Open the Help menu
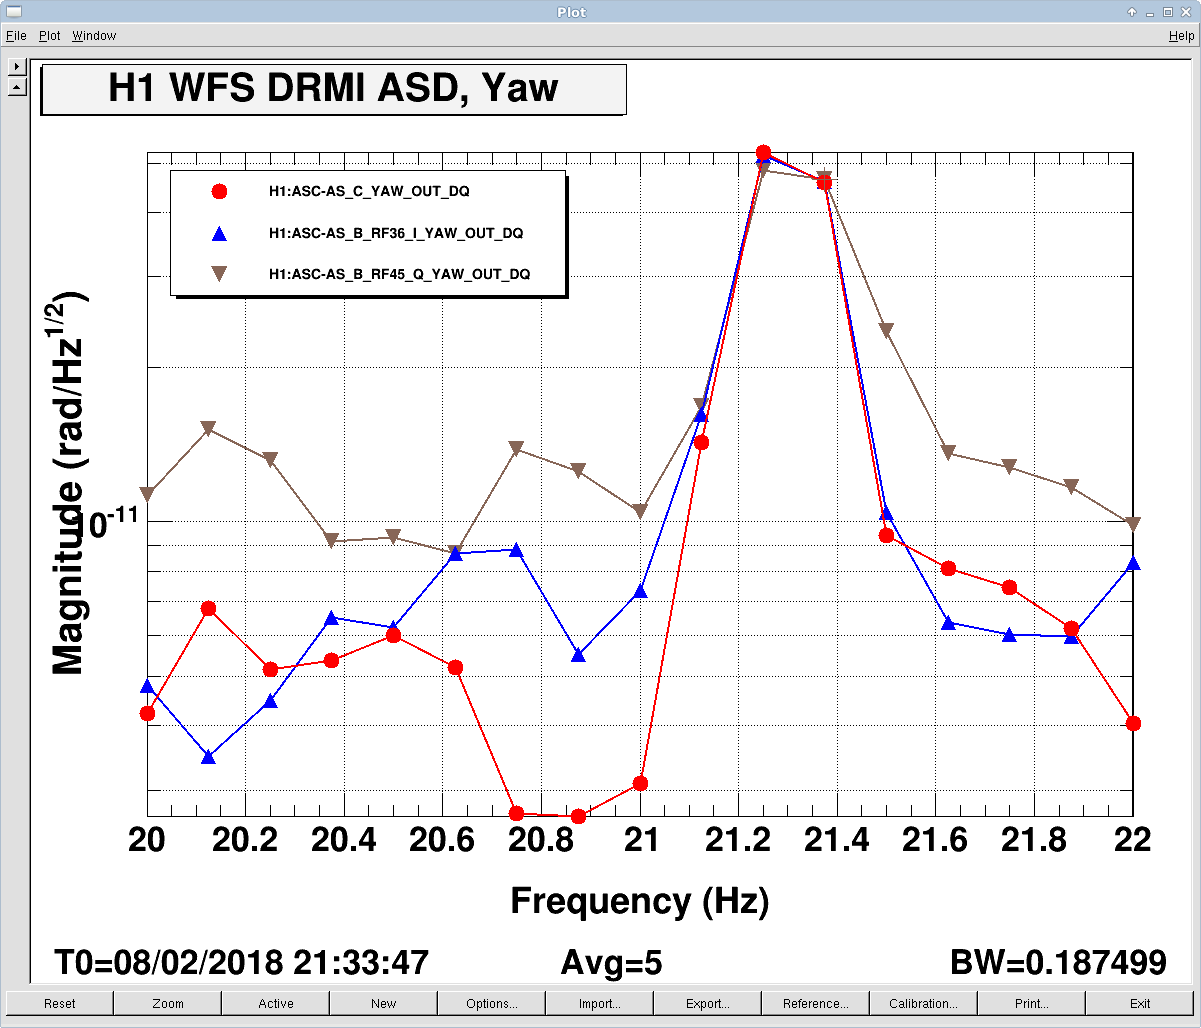The image size is (1201, 1028). [1181, 36]
